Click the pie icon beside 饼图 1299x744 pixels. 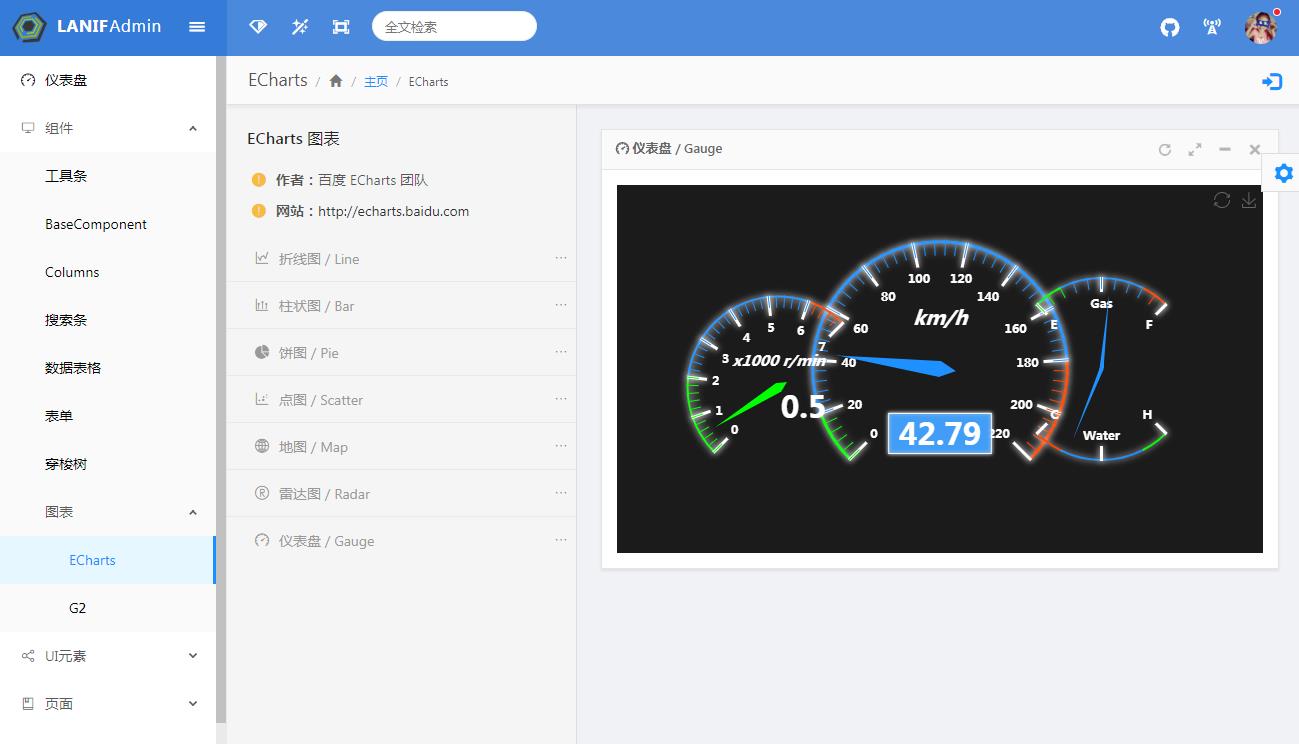[x=262, y=352]
